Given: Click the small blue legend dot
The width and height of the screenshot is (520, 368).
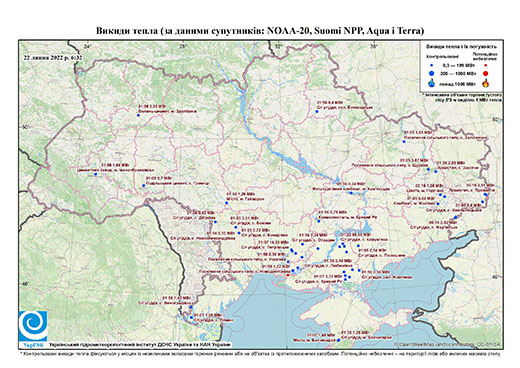Looking at the screenshot, I should pyautogui.click(x=432, y=66).
